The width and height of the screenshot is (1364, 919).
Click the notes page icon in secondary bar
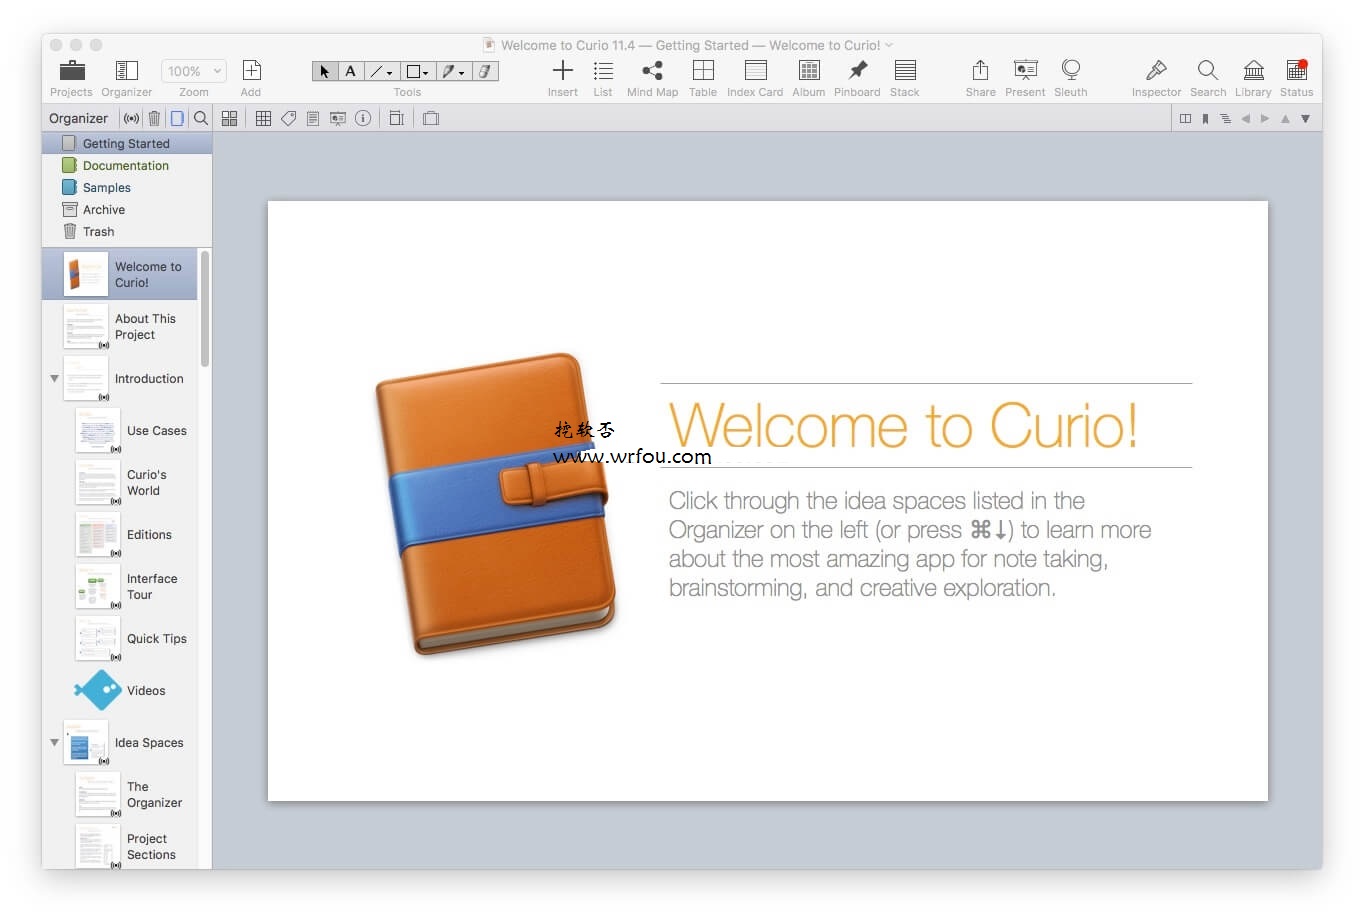[x=313, y=118]
